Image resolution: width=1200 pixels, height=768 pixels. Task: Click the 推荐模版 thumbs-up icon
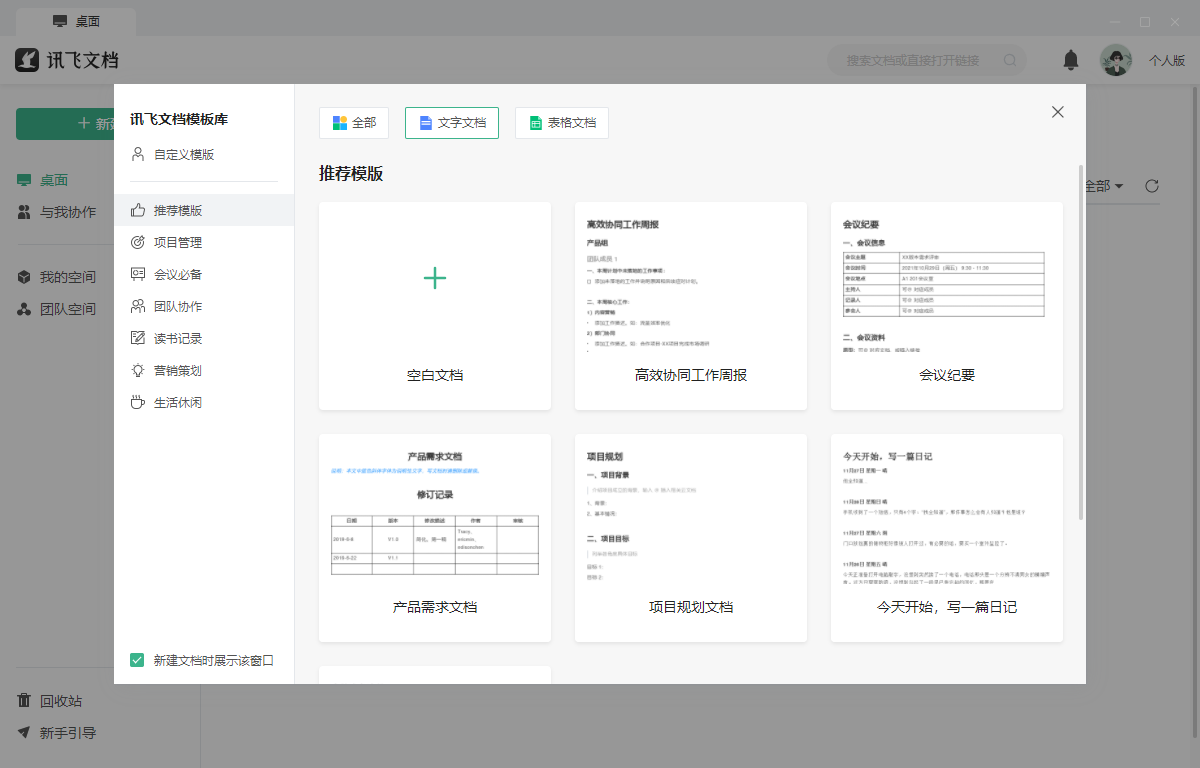(x=138, y=211)
